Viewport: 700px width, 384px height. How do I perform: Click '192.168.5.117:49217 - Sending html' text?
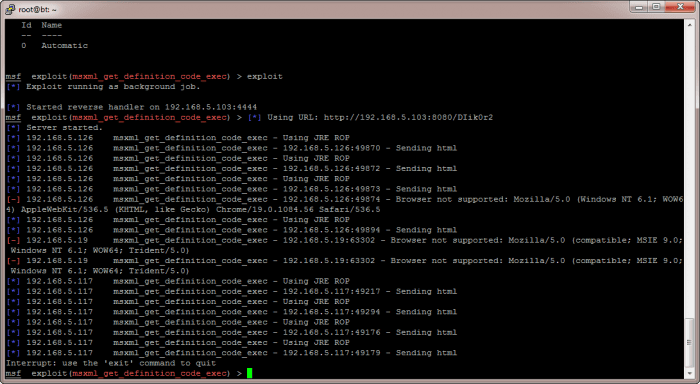370,292
